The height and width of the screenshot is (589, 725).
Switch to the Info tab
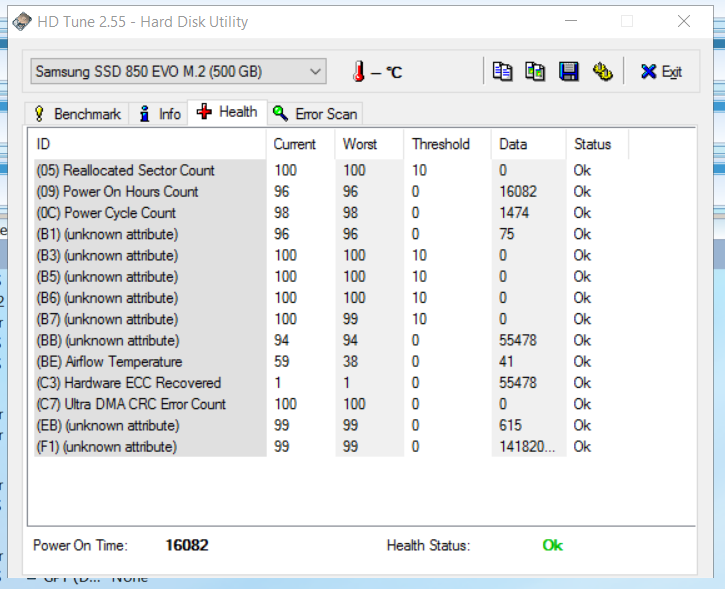[159, 114]
